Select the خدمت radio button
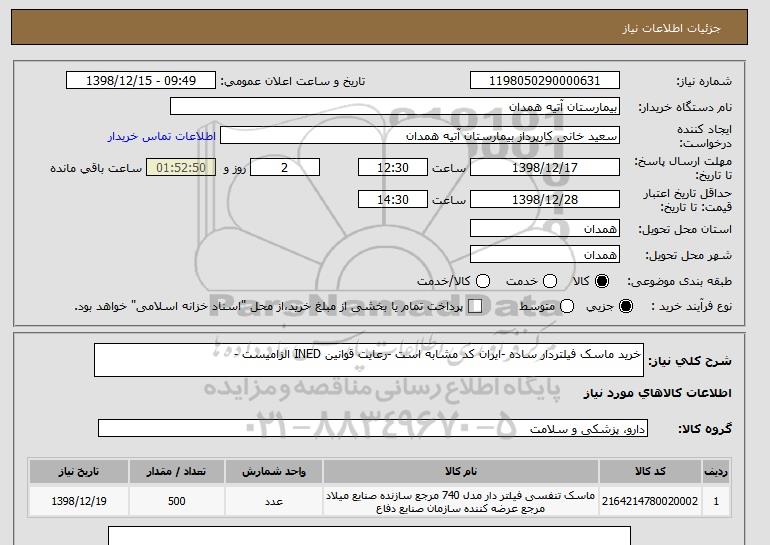The image size is (770, 545). (x=550, y=281)
